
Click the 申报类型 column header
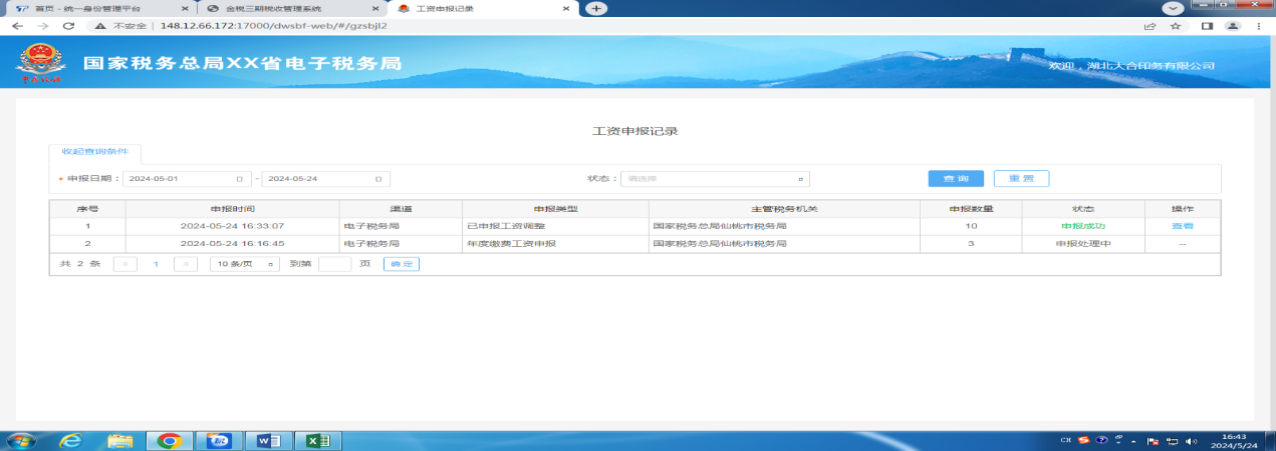point(555,209)
